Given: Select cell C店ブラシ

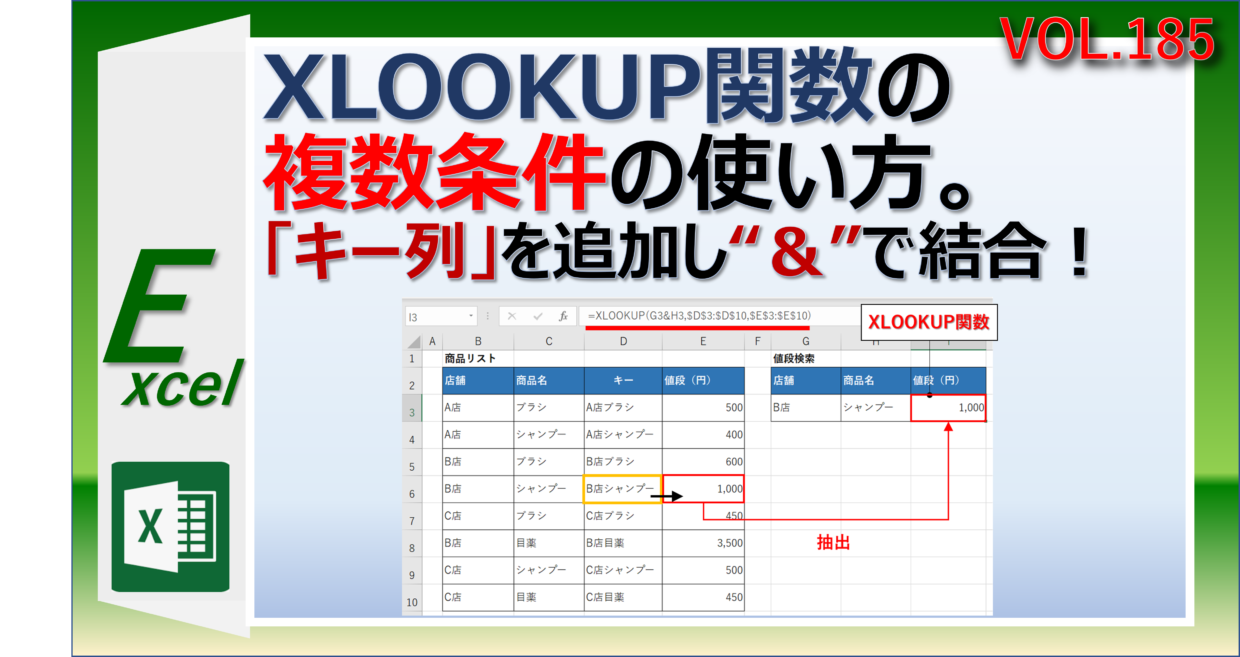Looking at the screenshot, I should (x=623, y=516).
